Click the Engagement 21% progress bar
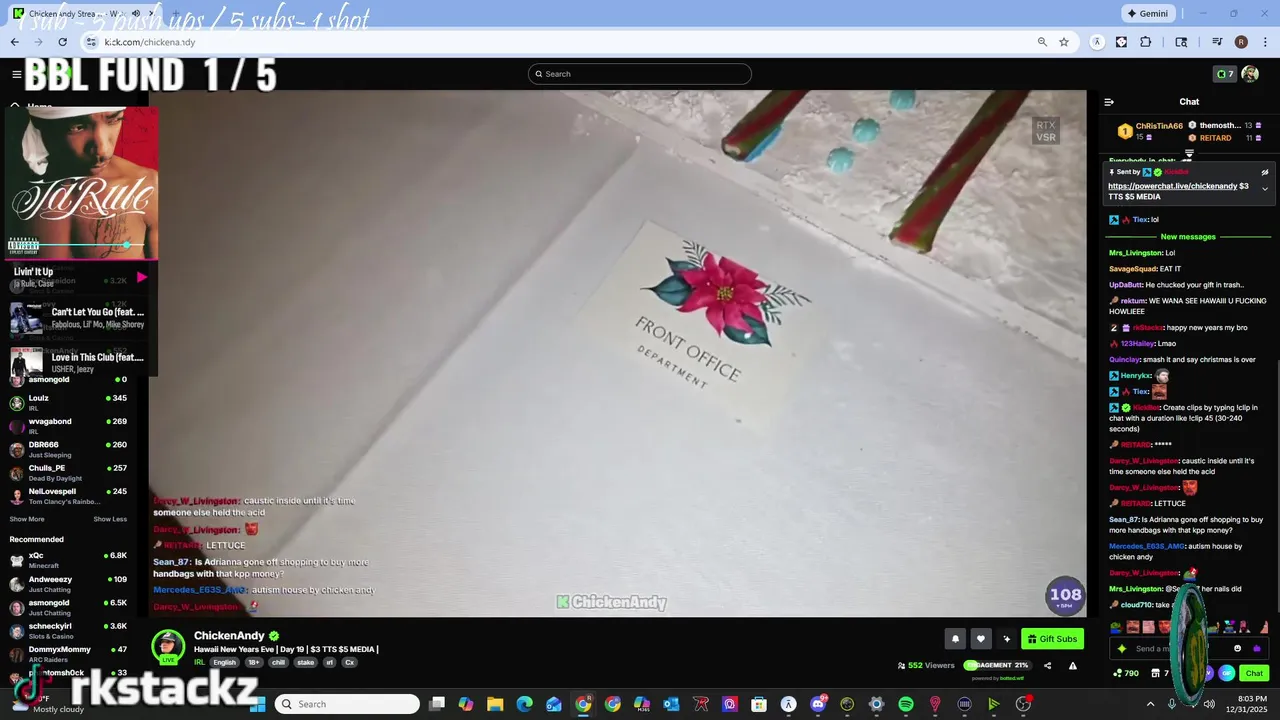This screenshot has width=1280, height=720. 996,665
